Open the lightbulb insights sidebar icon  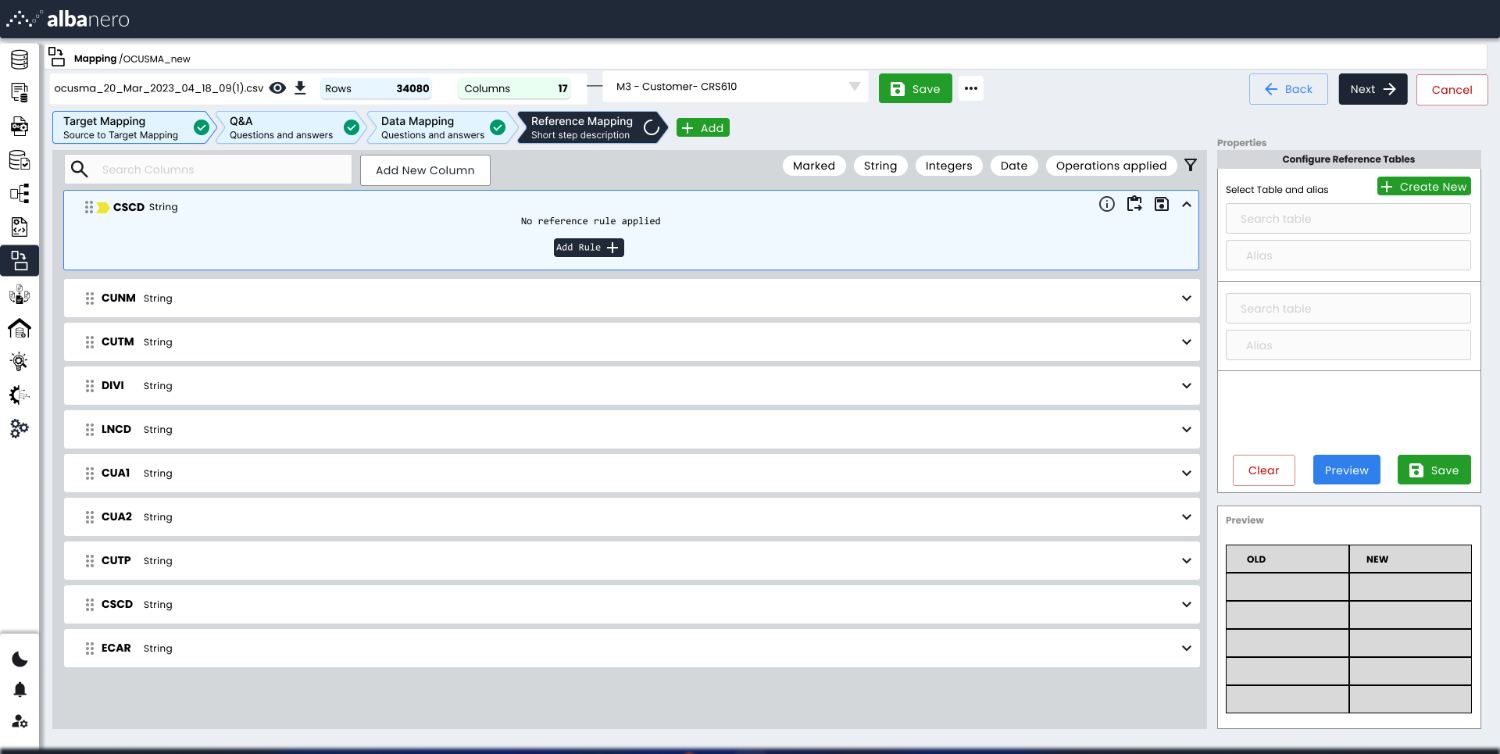click(x=19, y=361)
